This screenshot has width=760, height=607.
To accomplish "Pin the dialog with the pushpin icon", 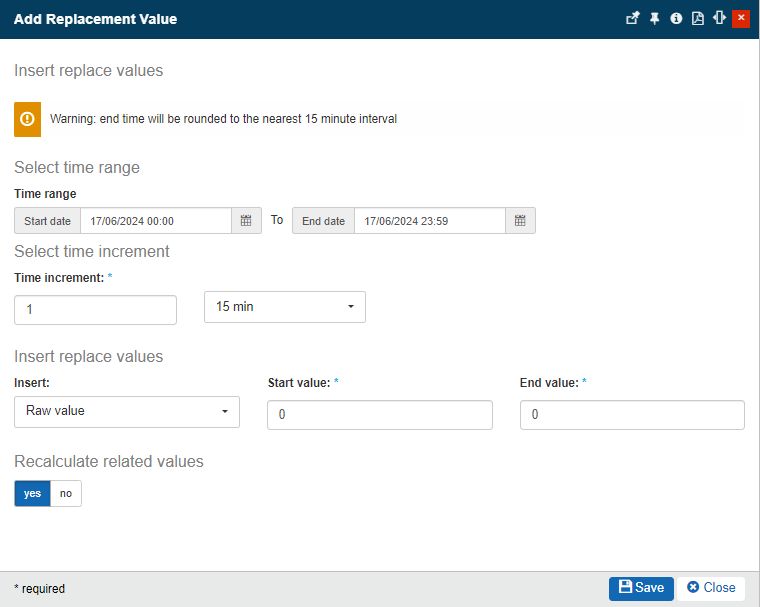I will click(655, 19).
